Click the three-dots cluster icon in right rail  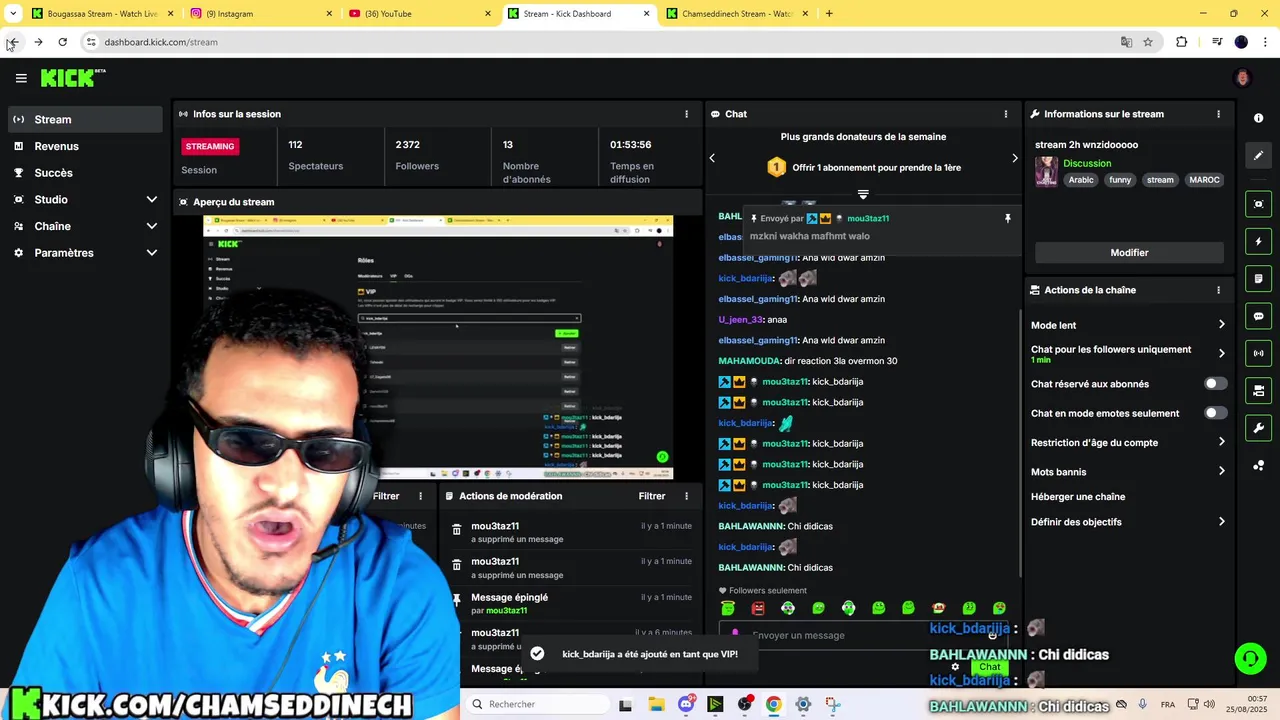click(x=1258, y=465)
